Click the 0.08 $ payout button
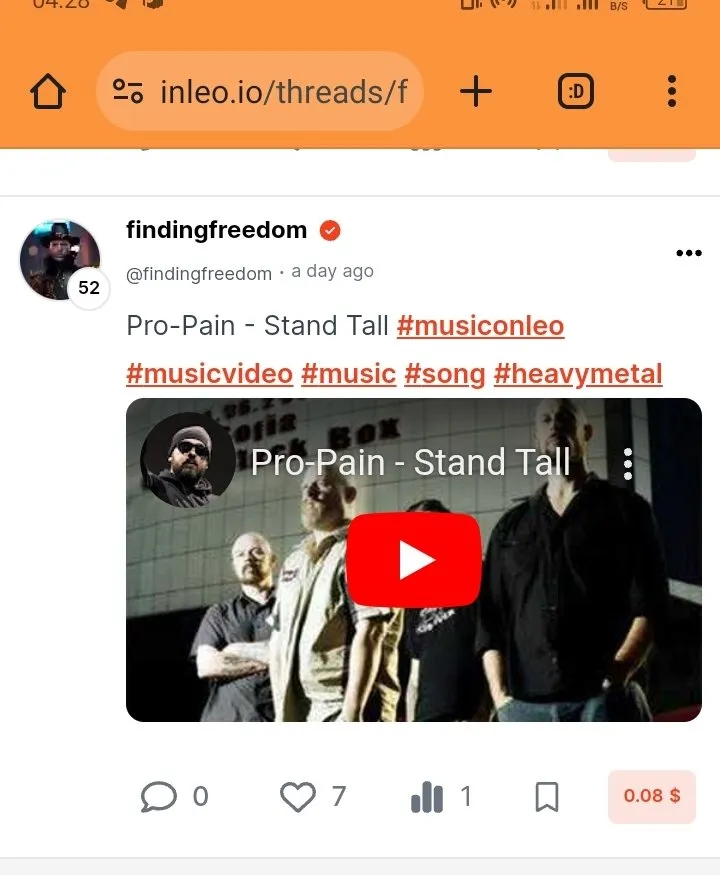The width and height of the screenshot is (720, 875). point(652,796)
